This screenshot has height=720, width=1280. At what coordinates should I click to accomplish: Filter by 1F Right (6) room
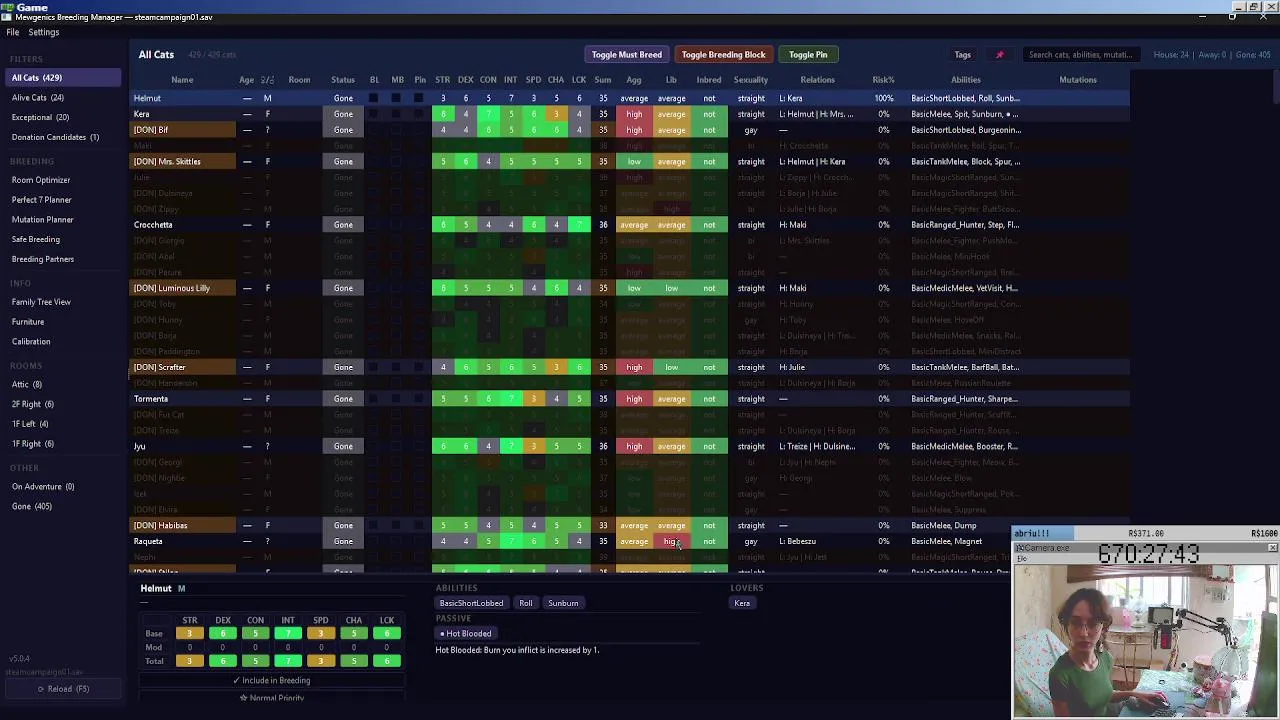point(63,443)
